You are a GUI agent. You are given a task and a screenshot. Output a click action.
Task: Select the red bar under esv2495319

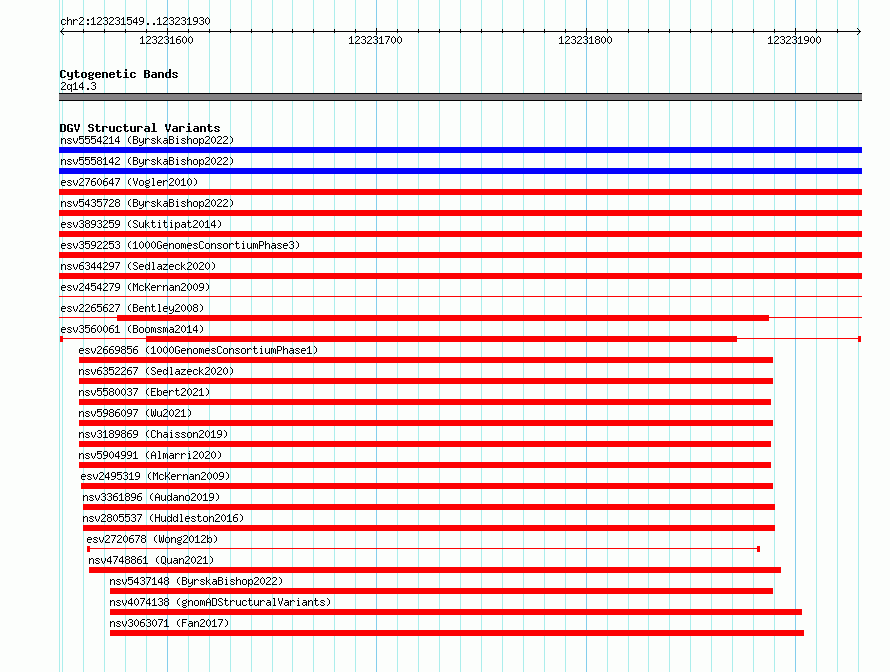point(427,486)
